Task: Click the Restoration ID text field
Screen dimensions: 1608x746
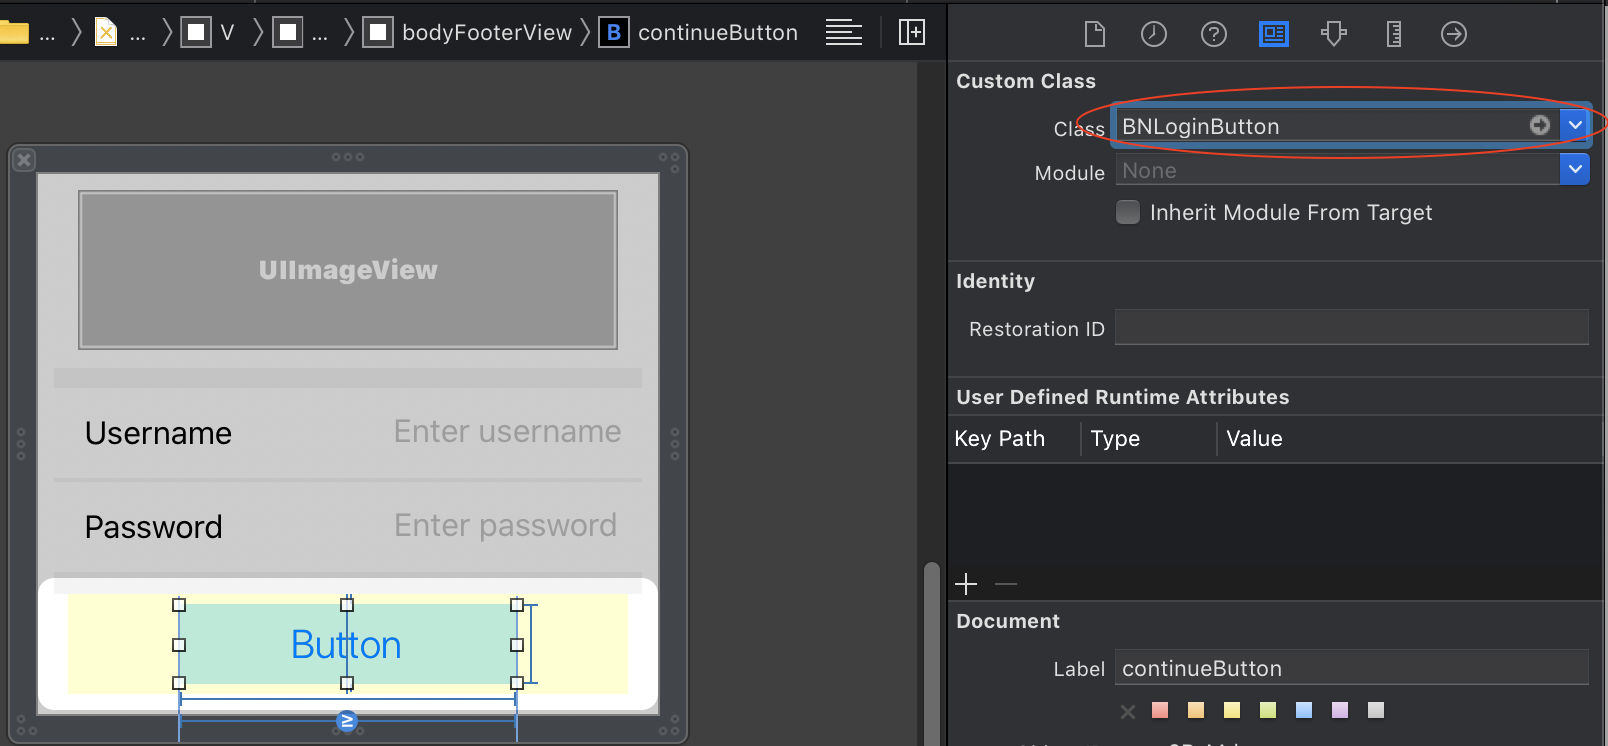Action: coord(1351,328)
